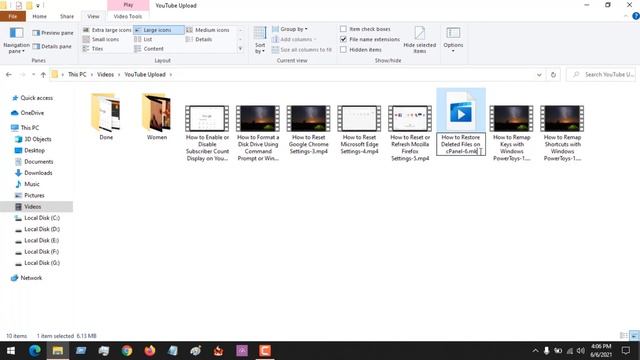Choose Tiles layout

pyautogui.click(x=93, y=49)
